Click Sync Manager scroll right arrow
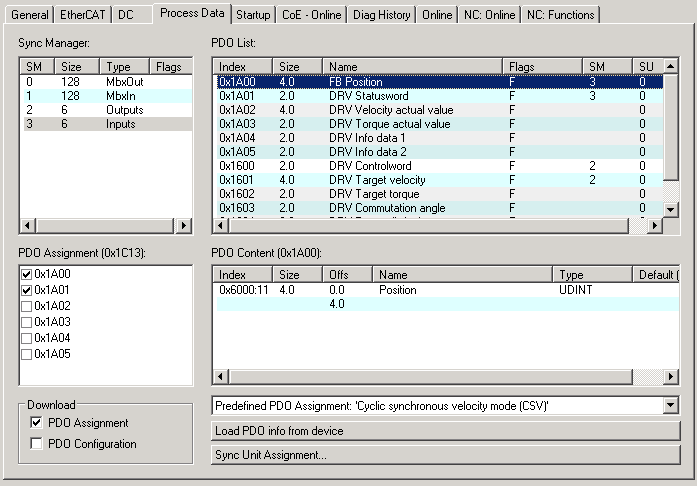The height and width of the screenshot is (486, 697). point(184,225)
